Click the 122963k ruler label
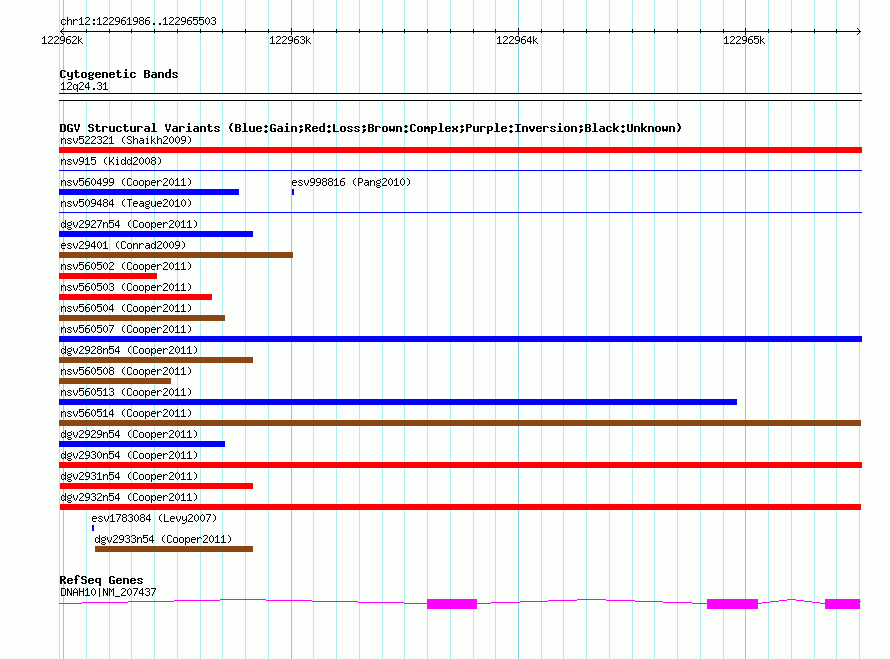The height and width of the screenshot is (659, 890). [290, 40]
